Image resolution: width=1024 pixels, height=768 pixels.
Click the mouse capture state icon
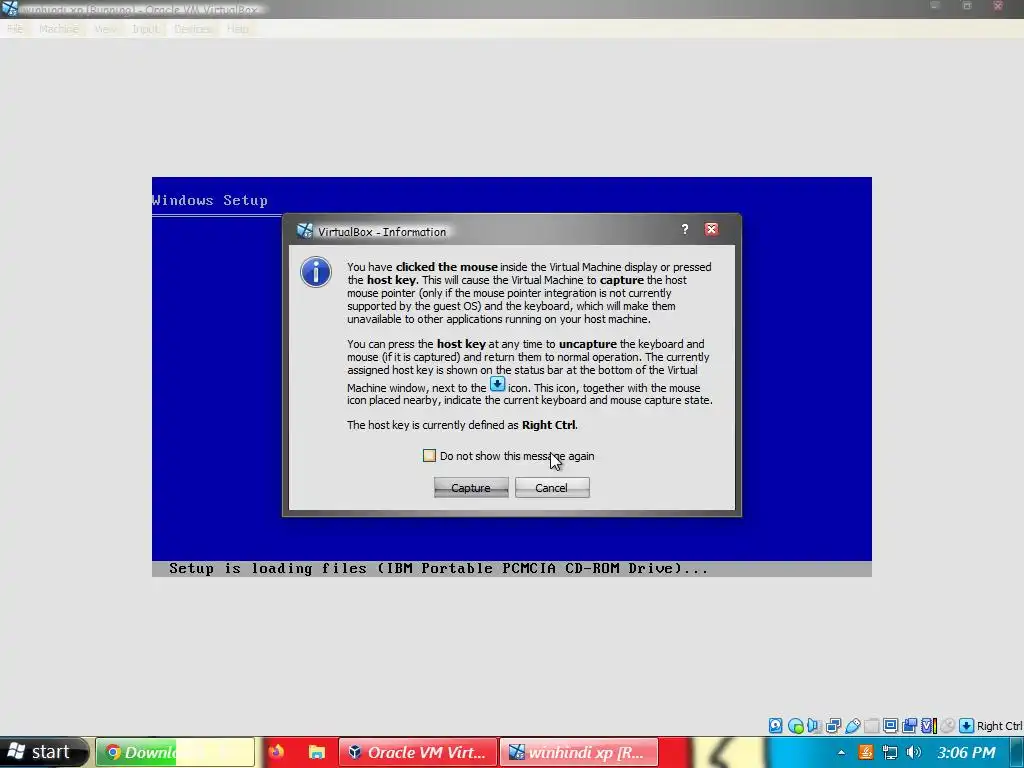(948, 726)
